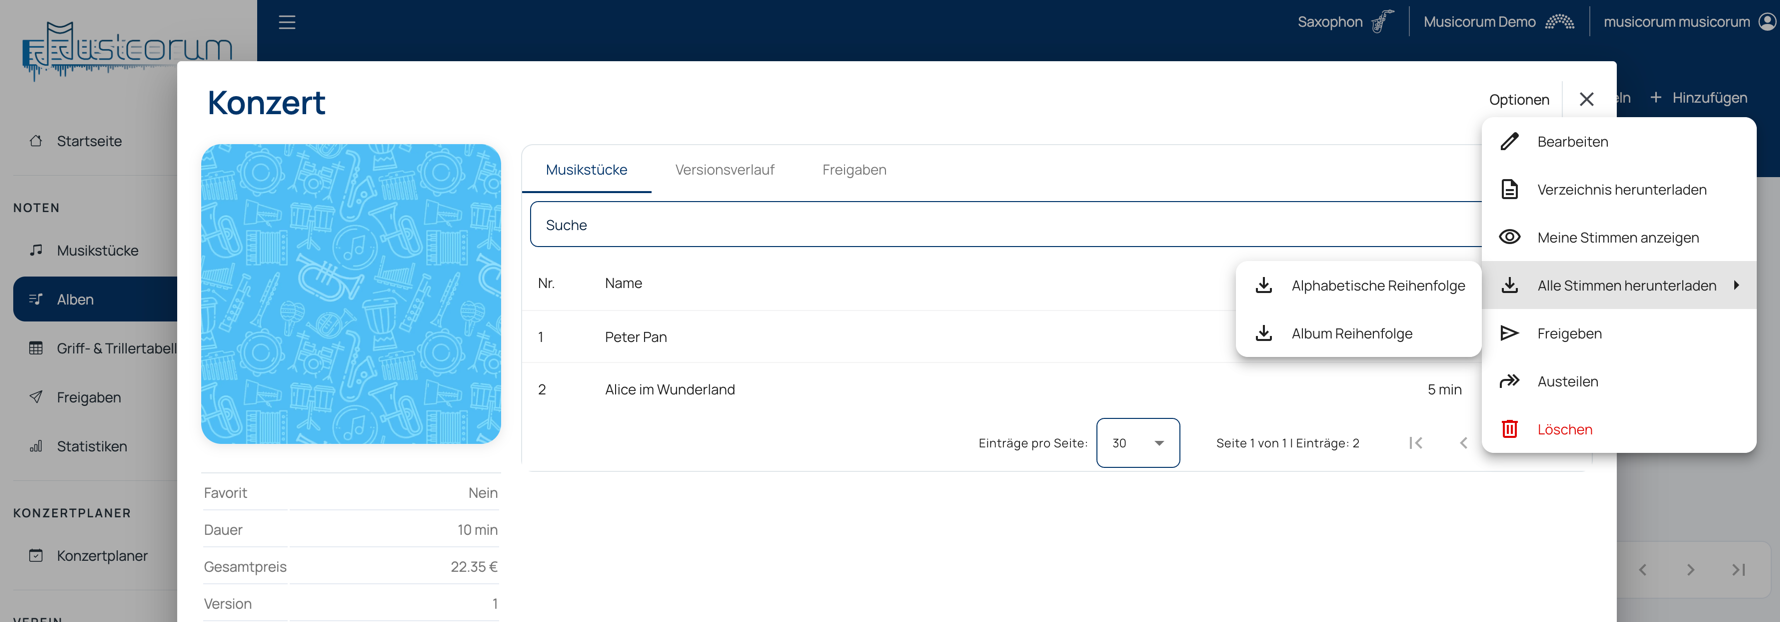Click the Suche search field
1780x622 pixels.
(x=1000, y=225)
